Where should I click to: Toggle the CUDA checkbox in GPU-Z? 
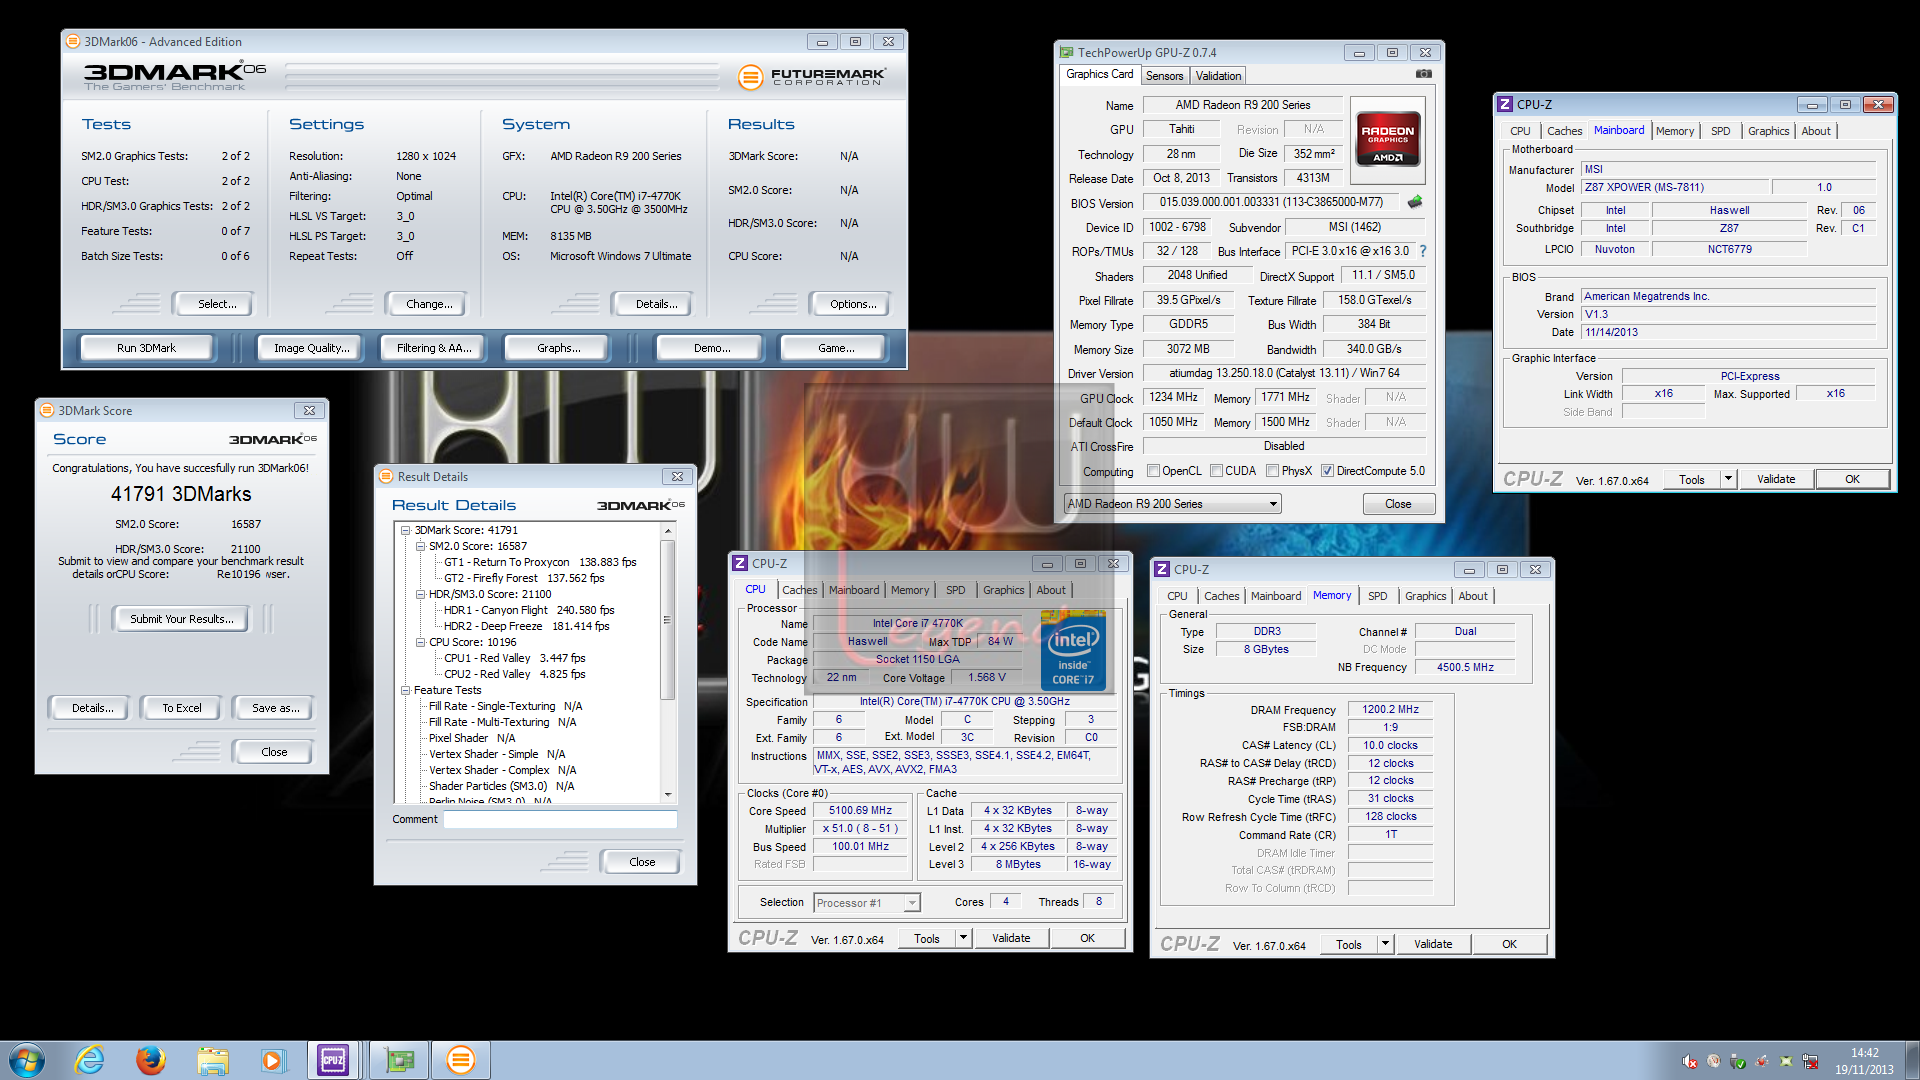[x=1216, y=471]
